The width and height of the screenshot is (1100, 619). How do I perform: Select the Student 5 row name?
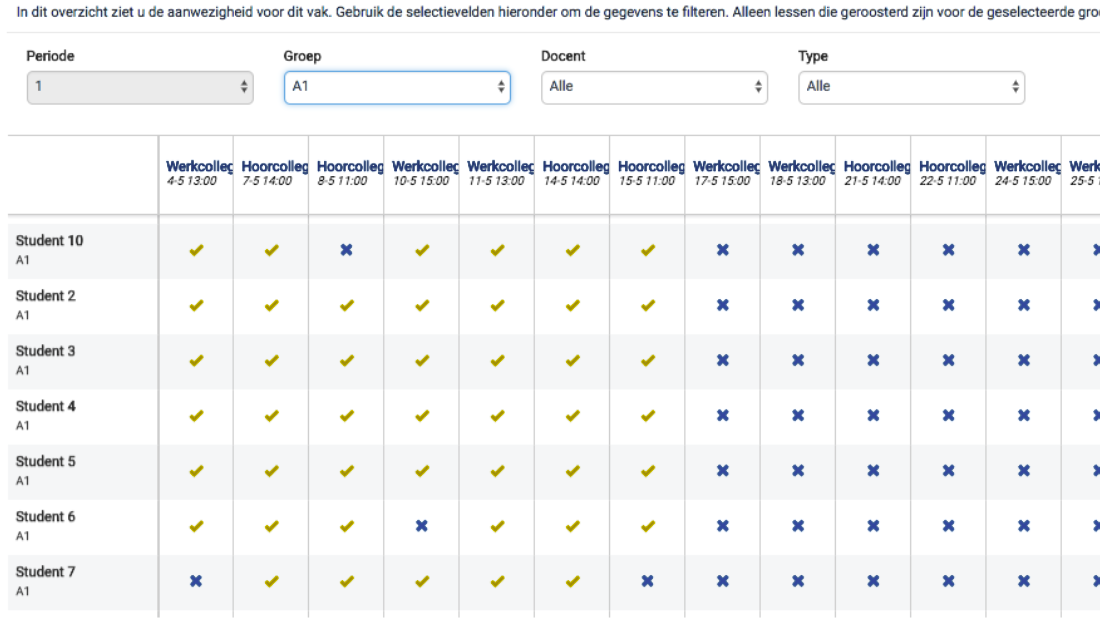coord(46,462)
